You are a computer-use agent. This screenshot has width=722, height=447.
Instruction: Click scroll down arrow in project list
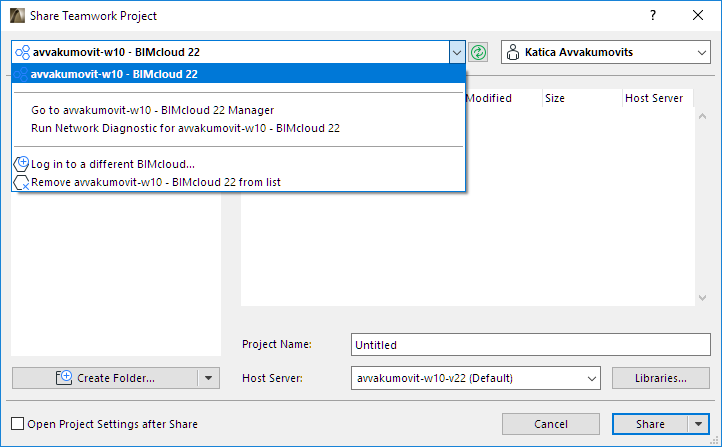click(702, 298)
